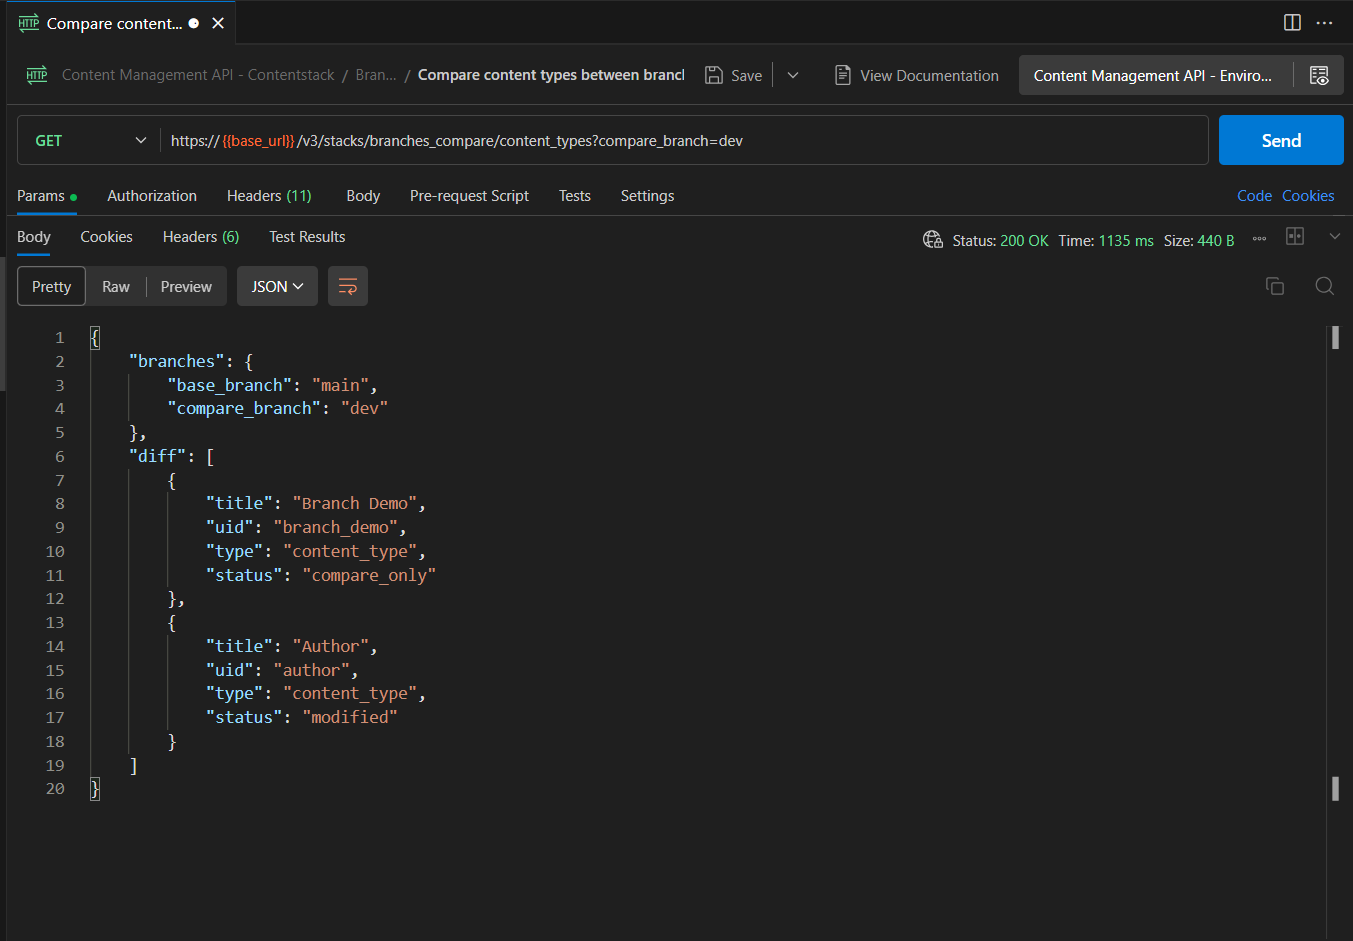This screenshot has width=1353, height=941.
Task: Open the response more options dots
Action: (1259, 239)
